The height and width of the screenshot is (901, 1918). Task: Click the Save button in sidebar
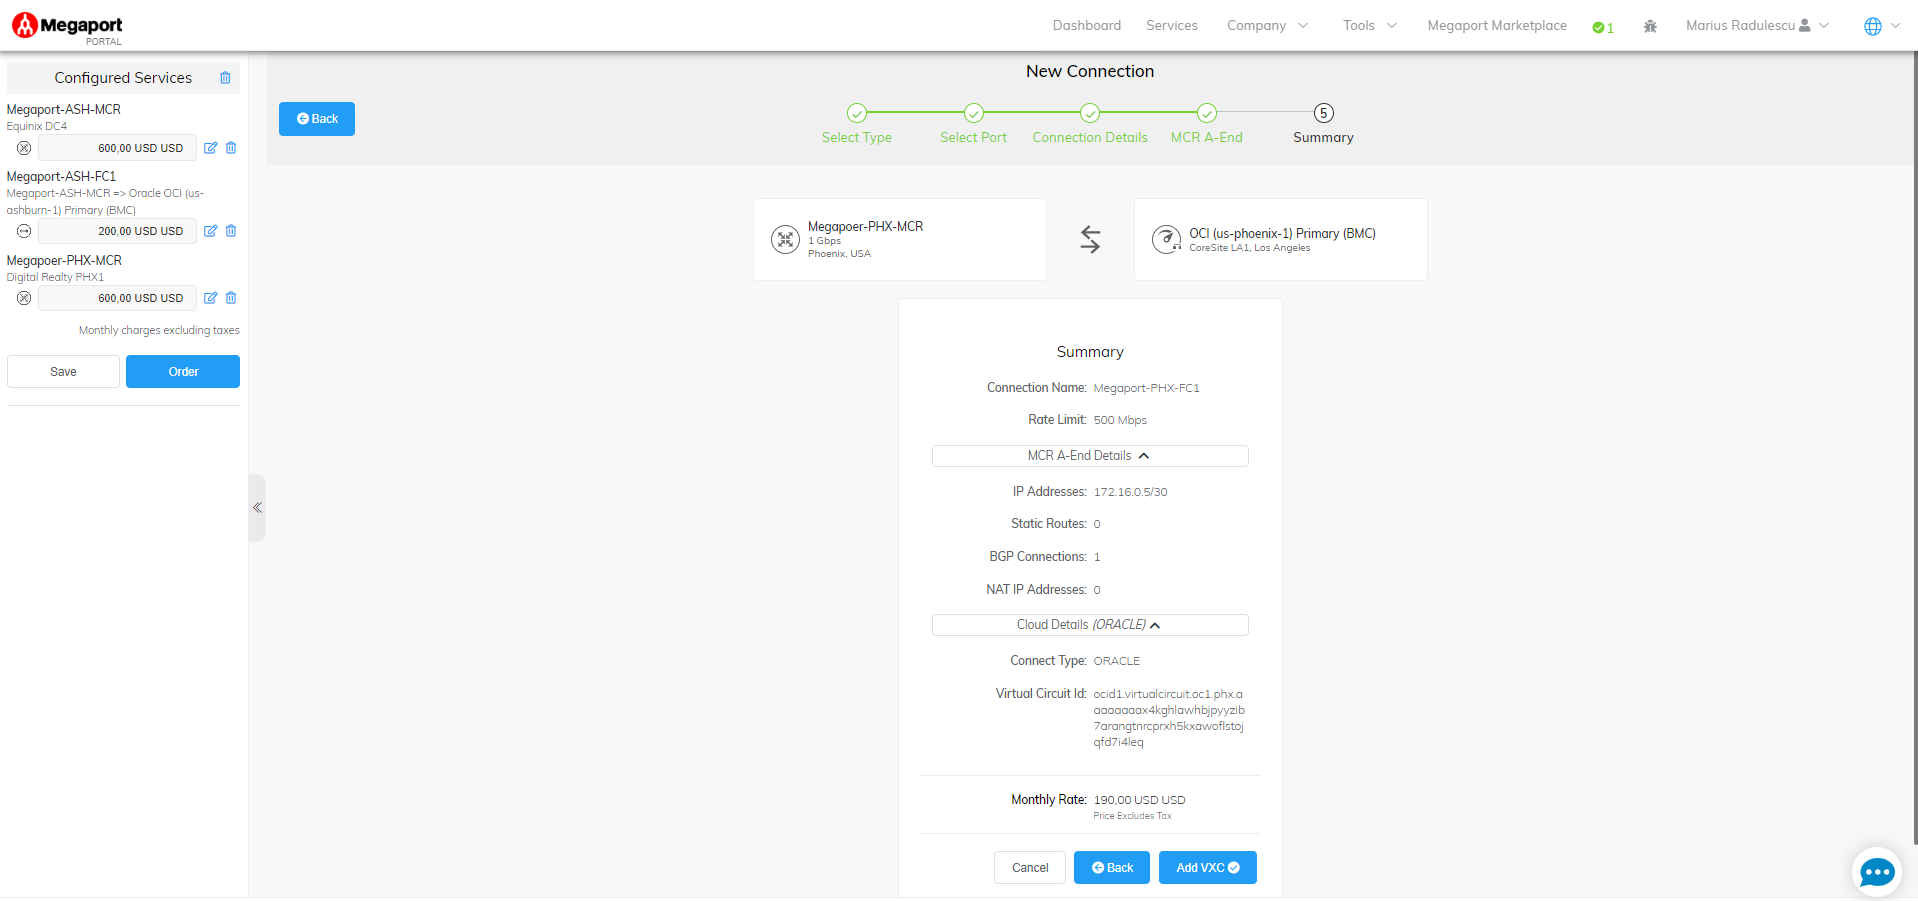pos(63,372)
